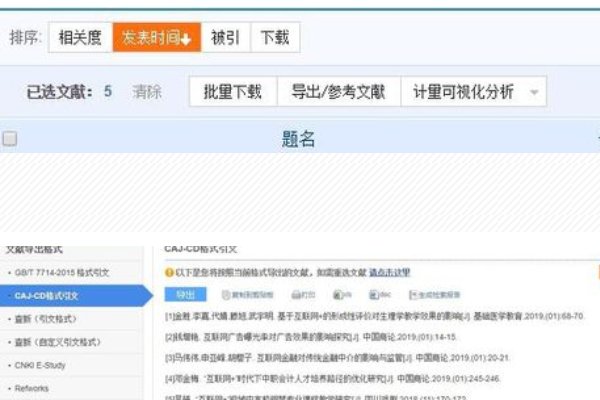This screenshot has width=600, height=400.
Task: Sort results by 下载 count
Action: coord(275,38)
